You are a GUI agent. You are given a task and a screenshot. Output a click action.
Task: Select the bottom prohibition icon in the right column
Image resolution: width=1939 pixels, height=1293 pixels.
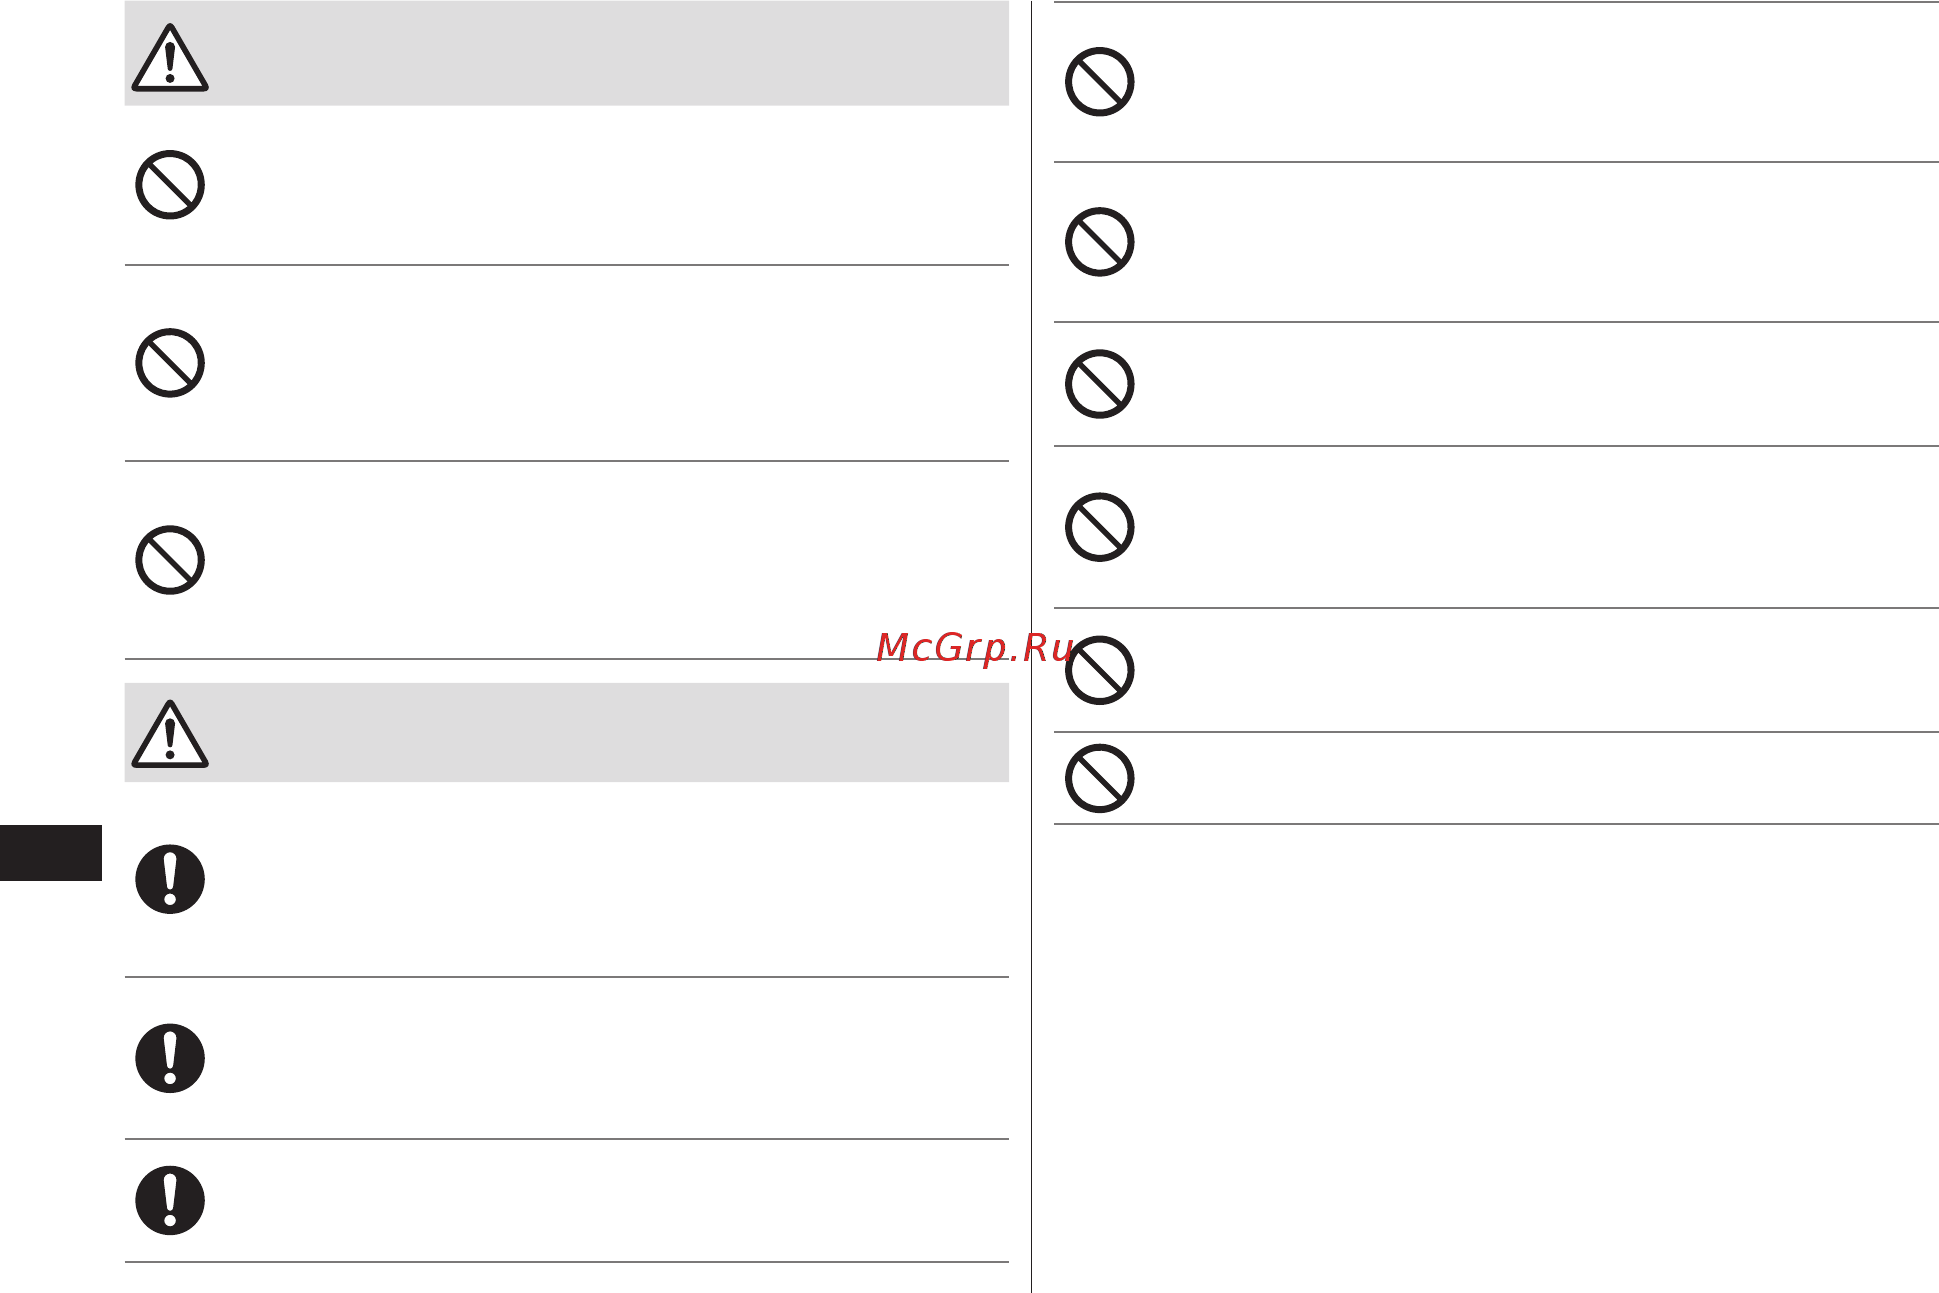(1100, 778)
